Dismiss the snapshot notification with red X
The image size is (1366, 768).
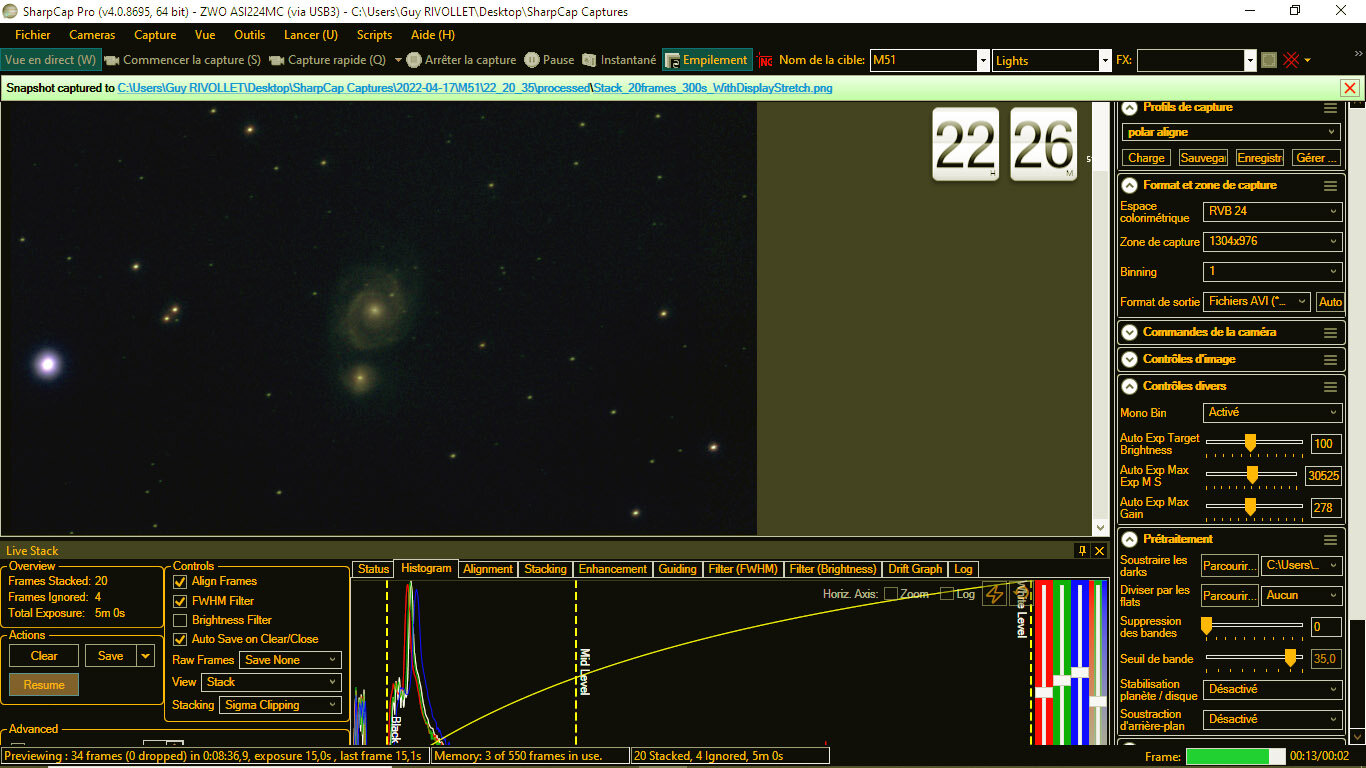(x=1350, y=88)
